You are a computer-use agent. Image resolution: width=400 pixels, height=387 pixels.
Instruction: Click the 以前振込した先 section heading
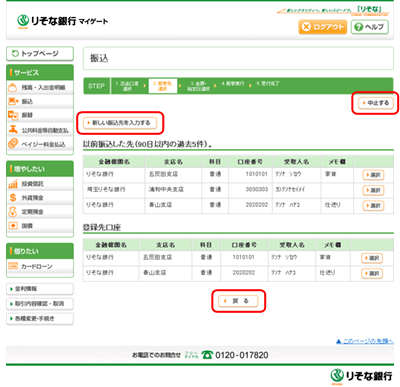tap(148, 144)
